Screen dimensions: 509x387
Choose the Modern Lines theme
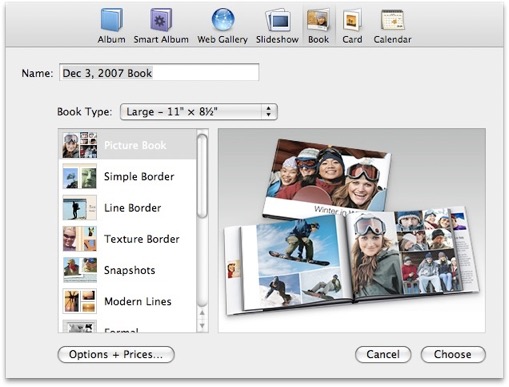(x=127, y=301)
